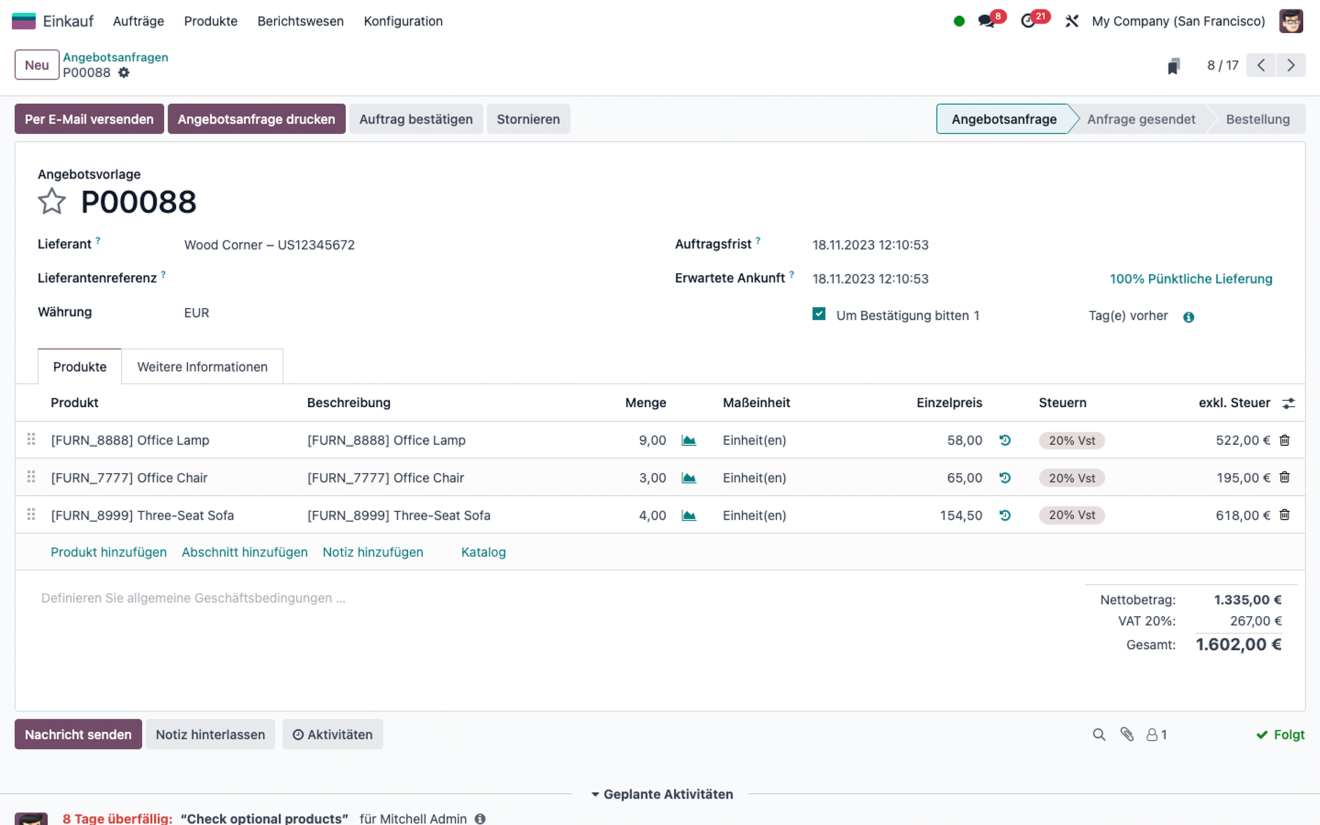Toggle the Folgt following status
The image size is (1320, 825).
click(x=1280, y=735)
